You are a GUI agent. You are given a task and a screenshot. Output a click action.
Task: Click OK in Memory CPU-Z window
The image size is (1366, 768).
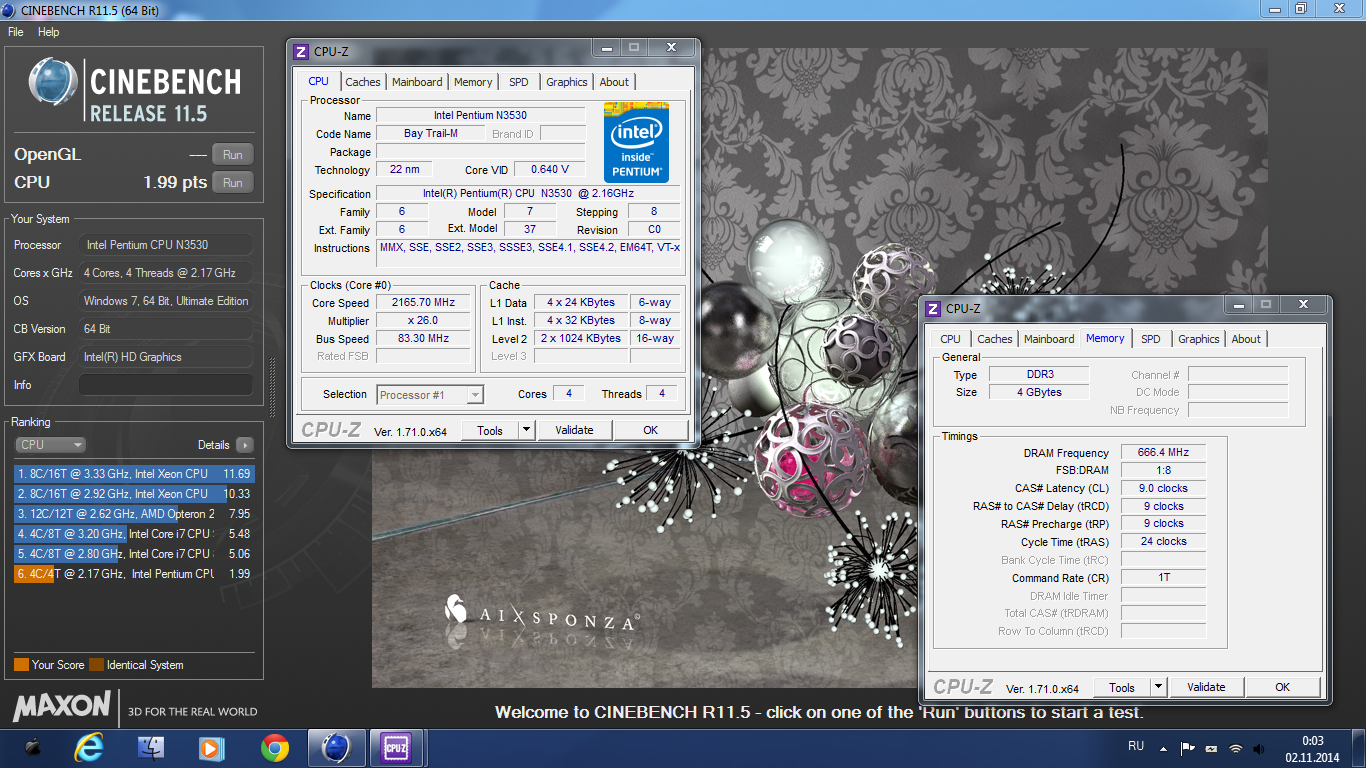point(1283,687)
